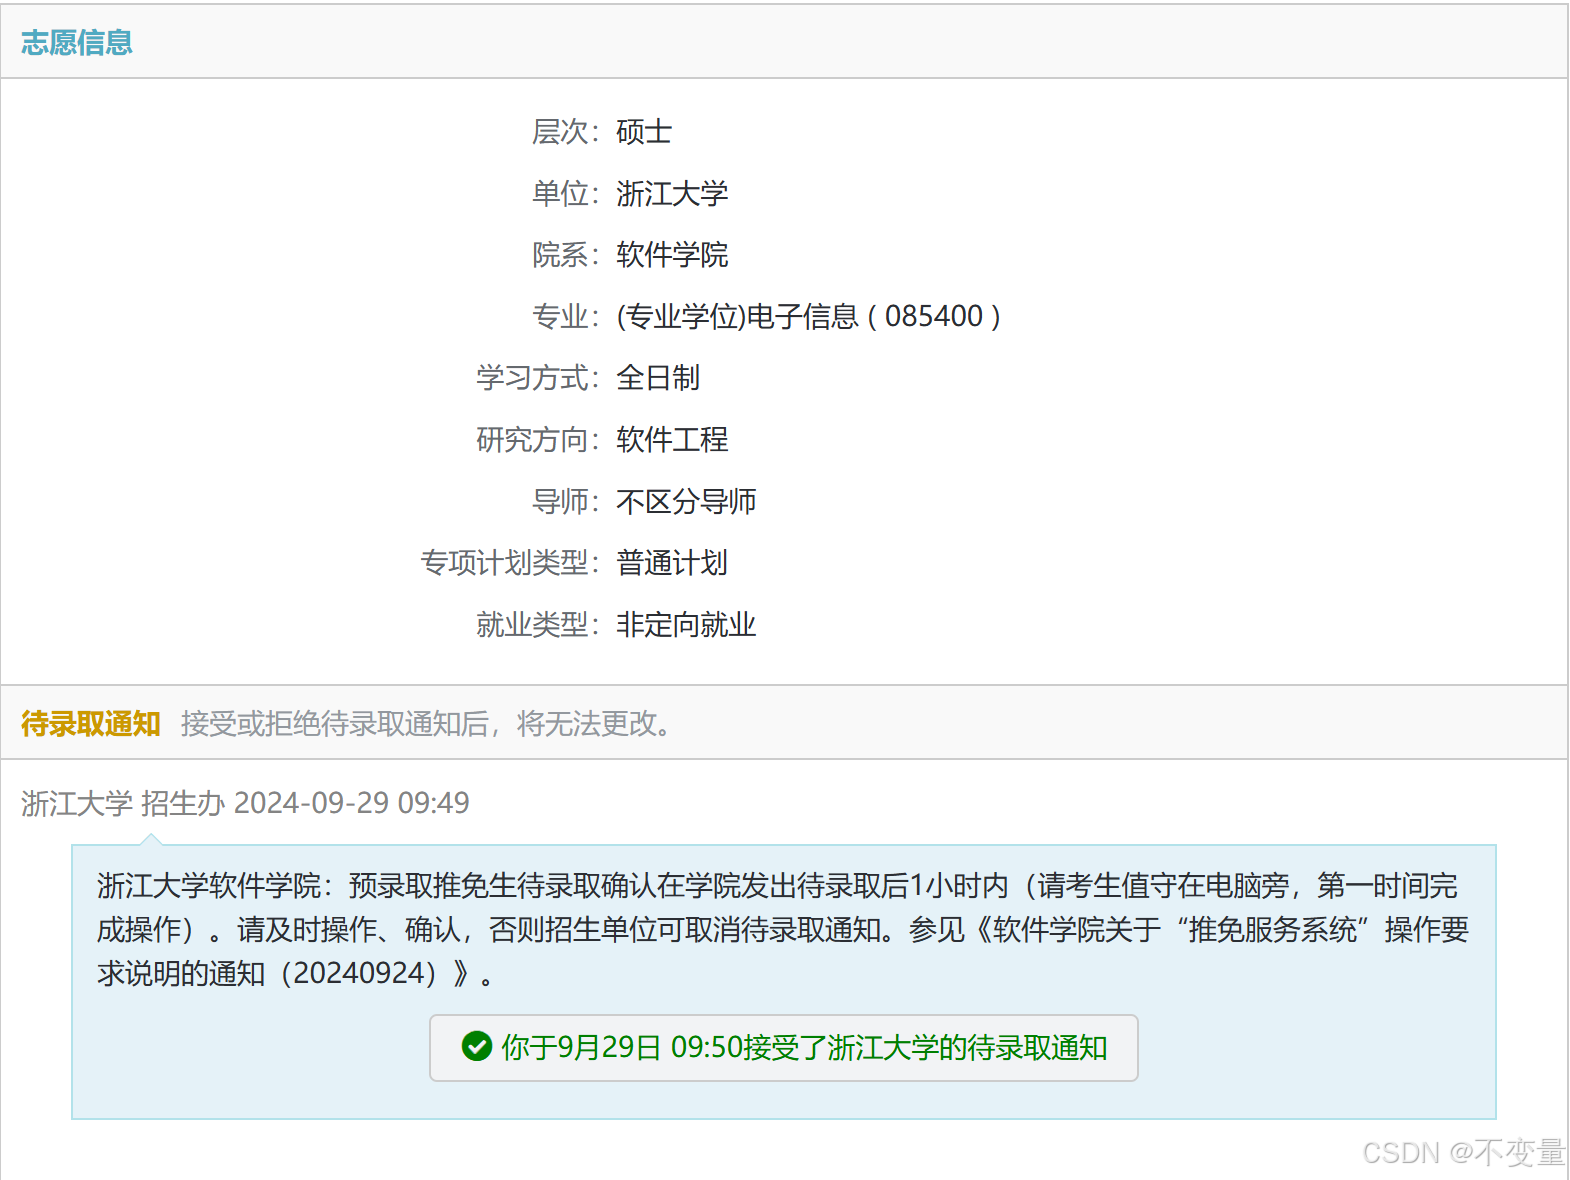1570x1180 pixels.
Task: Click the 专项计划类型 field label
Action: pyautogui.click(x=510, y=562)
